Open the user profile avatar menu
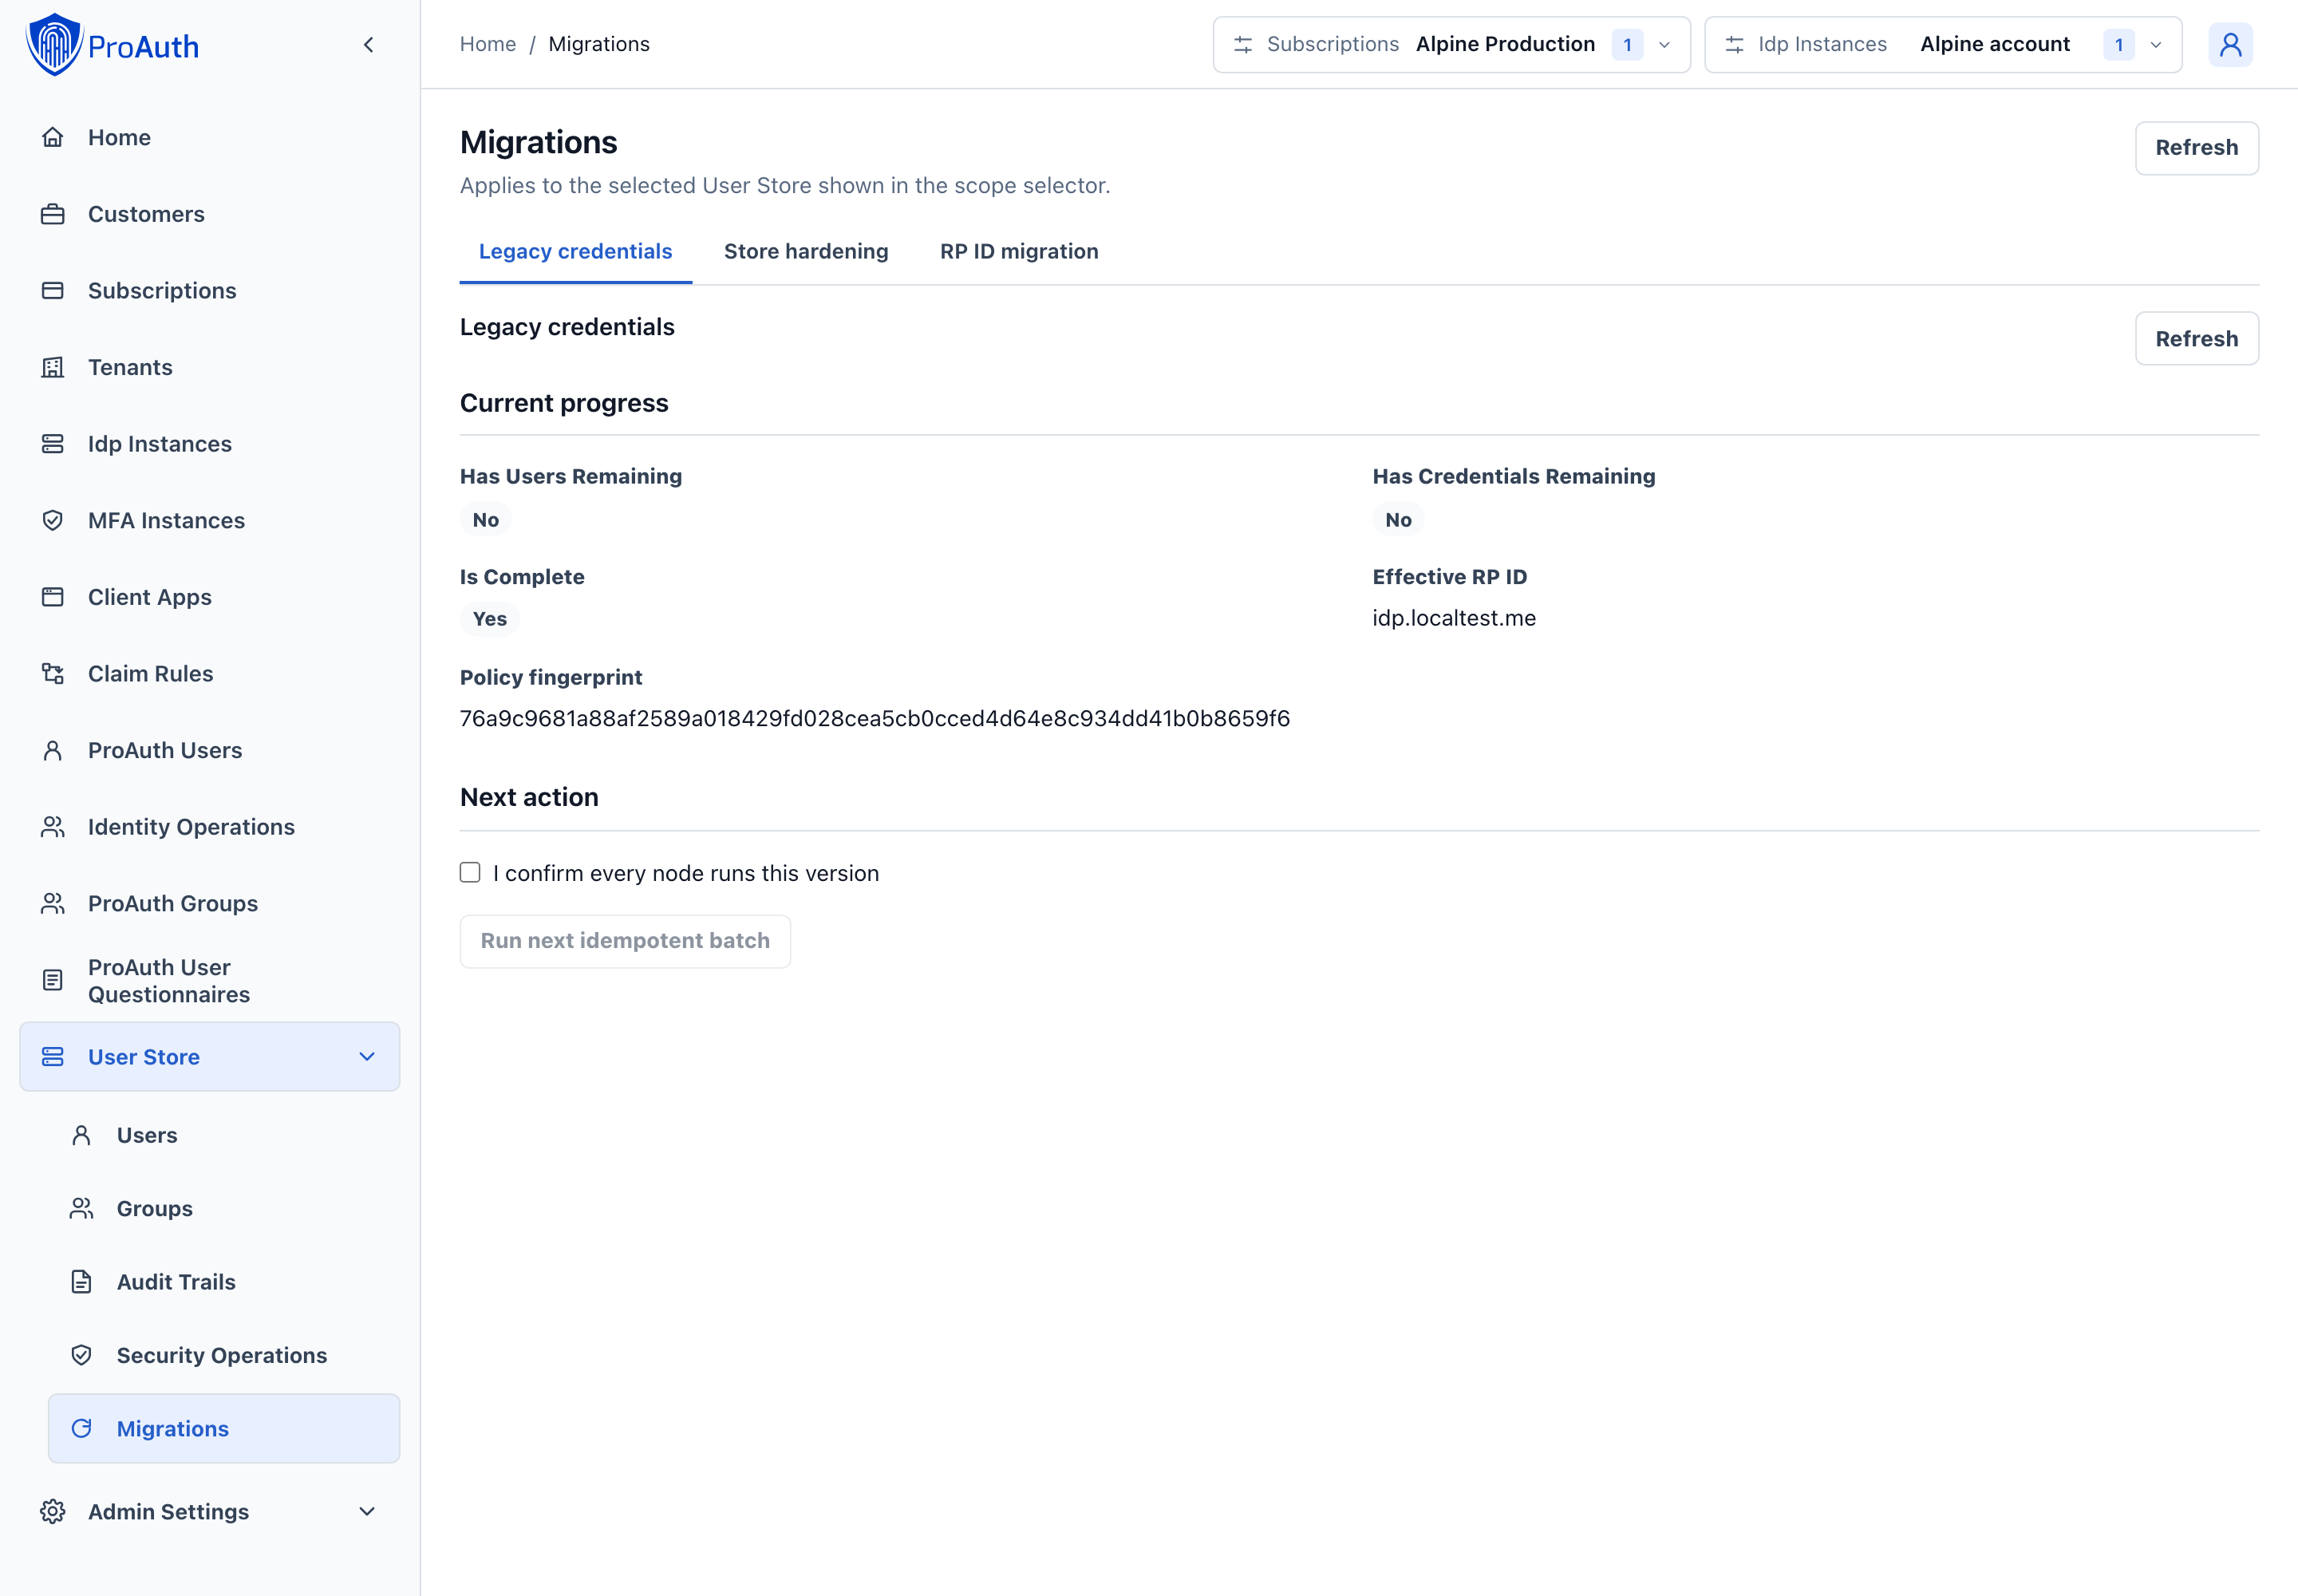The image size is (2298, 1596). (x=2230, y=45)
